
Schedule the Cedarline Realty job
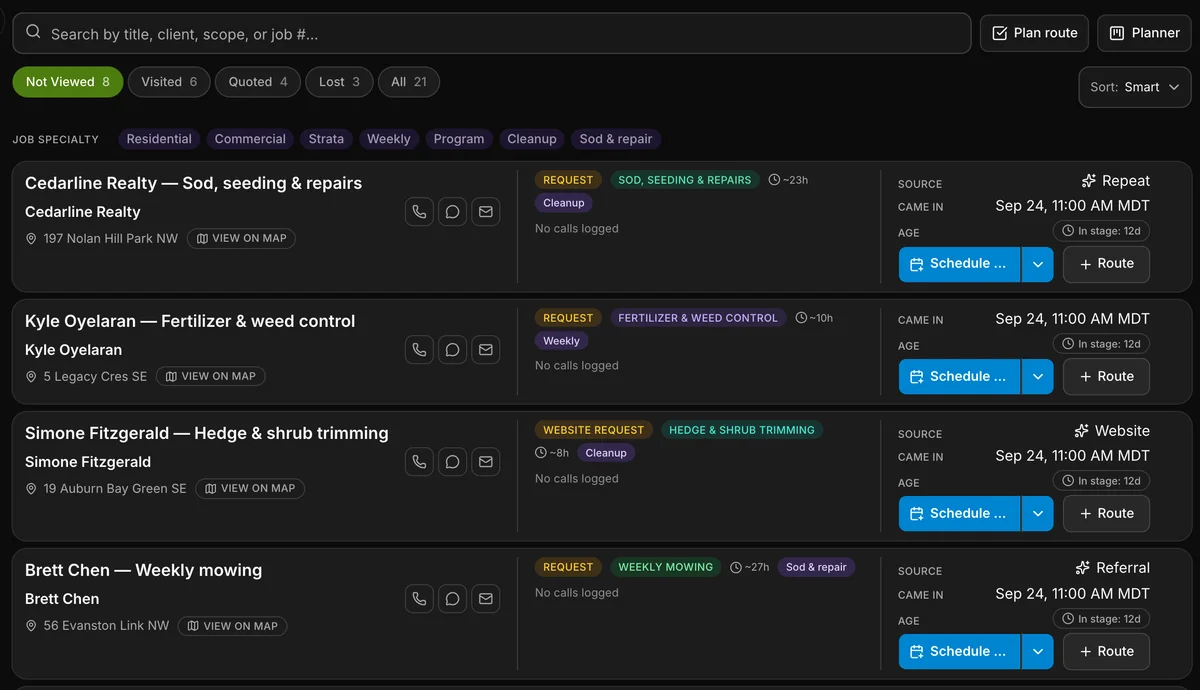(960, 264)
